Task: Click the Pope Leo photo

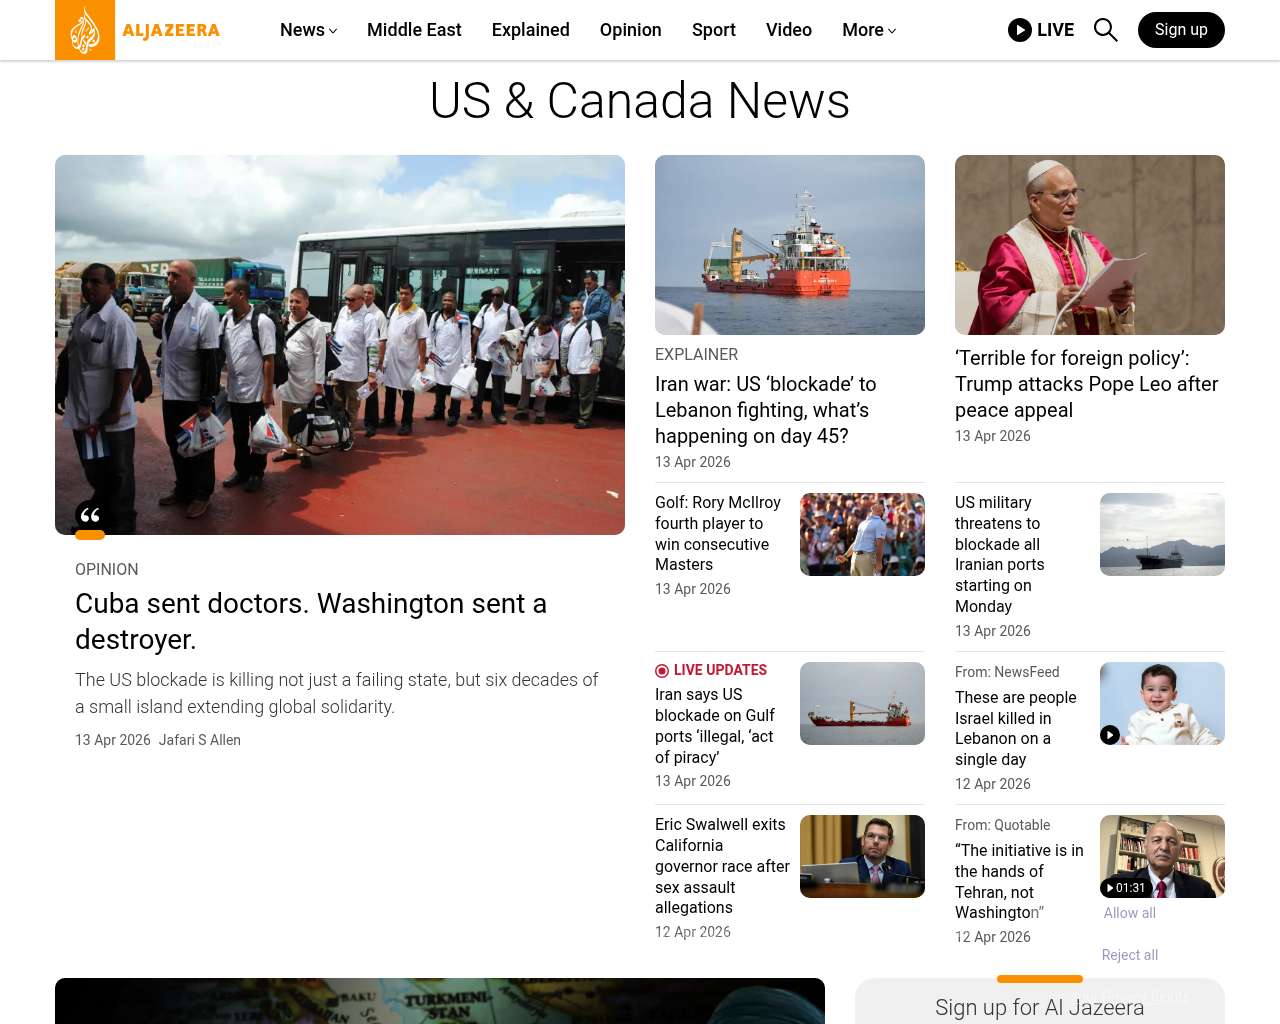Action: pyautogui.click(x=1090, y=245)
